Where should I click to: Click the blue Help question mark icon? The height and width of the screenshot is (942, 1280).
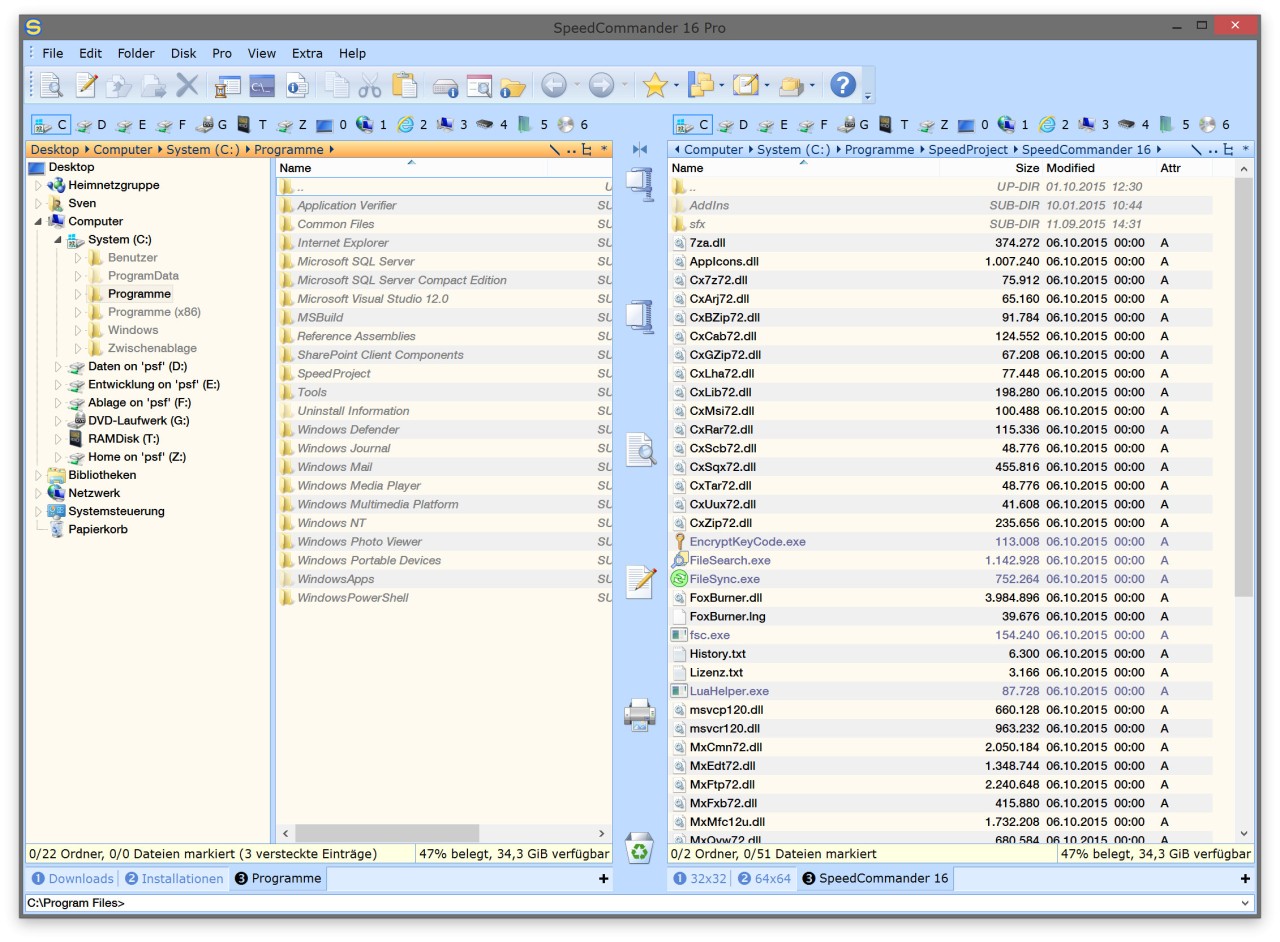tap(843, 86)
